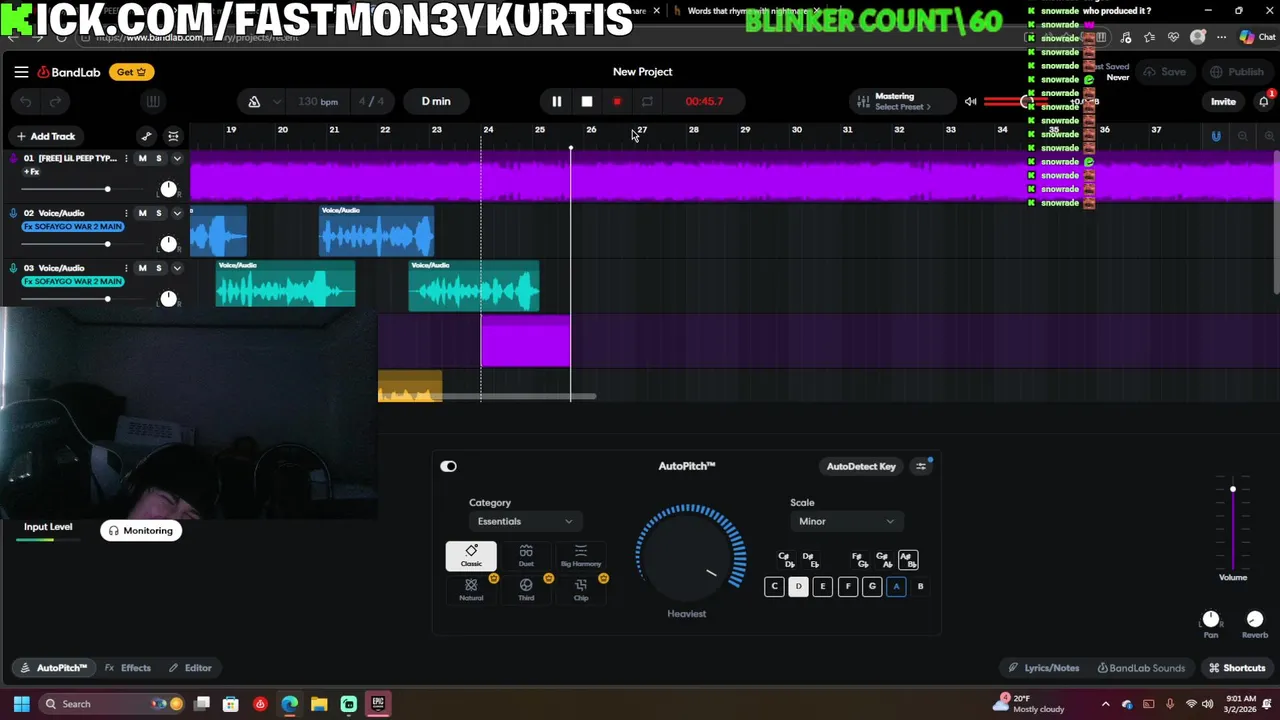The image size is (1280, 720).
Task: Mute track 03 Voice/Audio
Action: click(142, 268)
